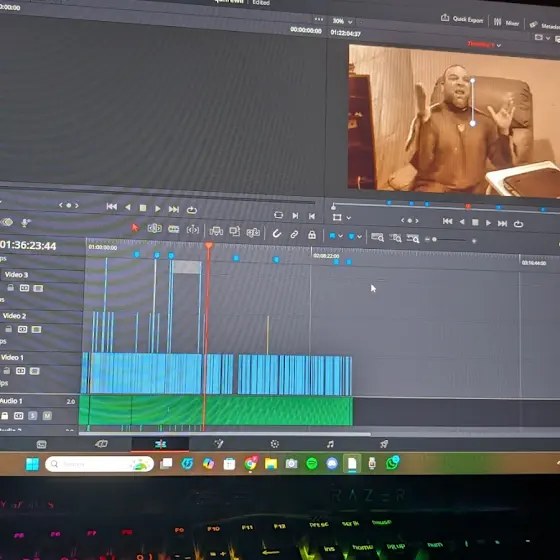Open the 30% viewer zoom dropdown
This screenshot has height=560, width=560.
[342, 21]
